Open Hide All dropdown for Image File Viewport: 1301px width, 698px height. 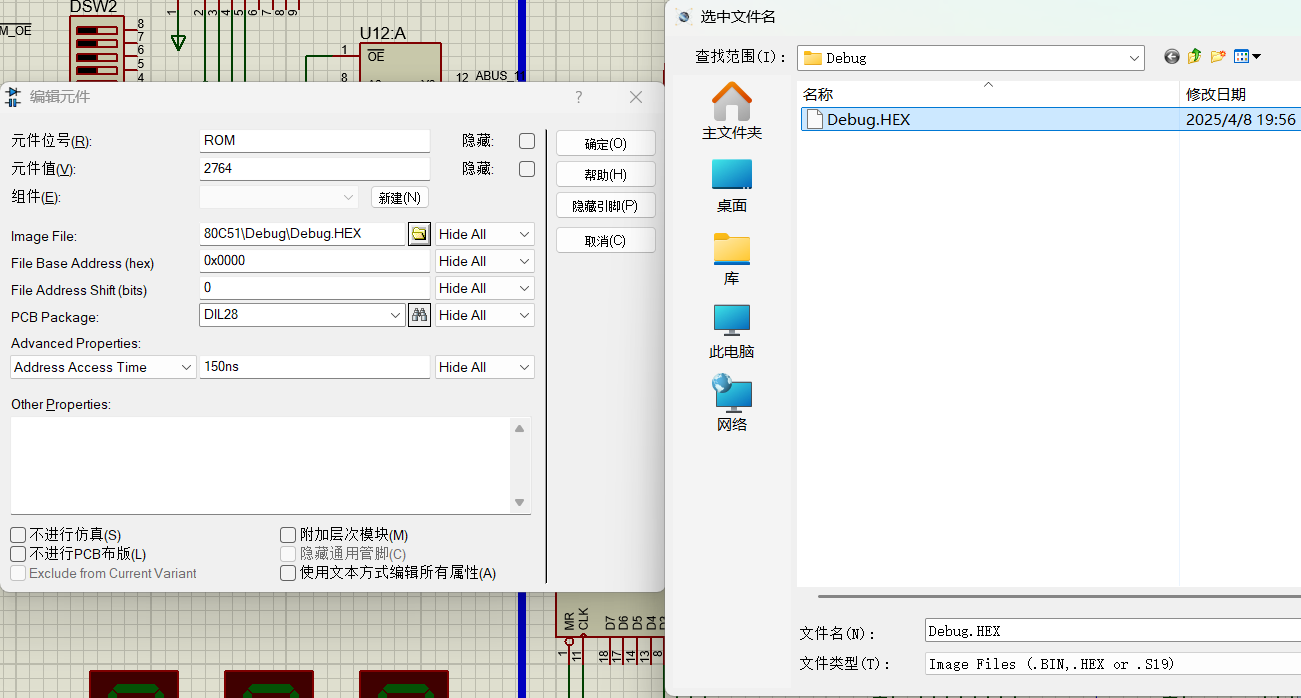click(x=485, y=234)
